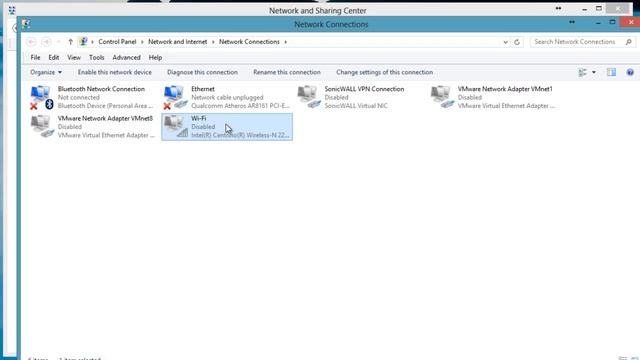Go up one level with Up arrow
This screenshot has width=640, height=360.
[x=70, y=42]
